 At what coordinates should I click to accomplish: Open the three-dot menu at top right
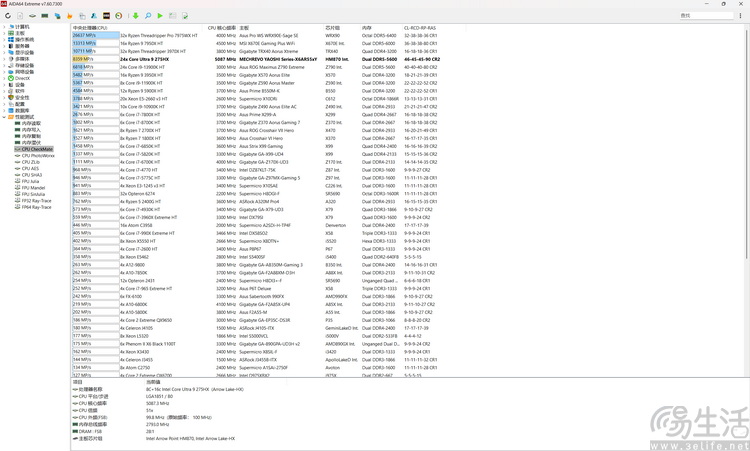tap(740, 16)
